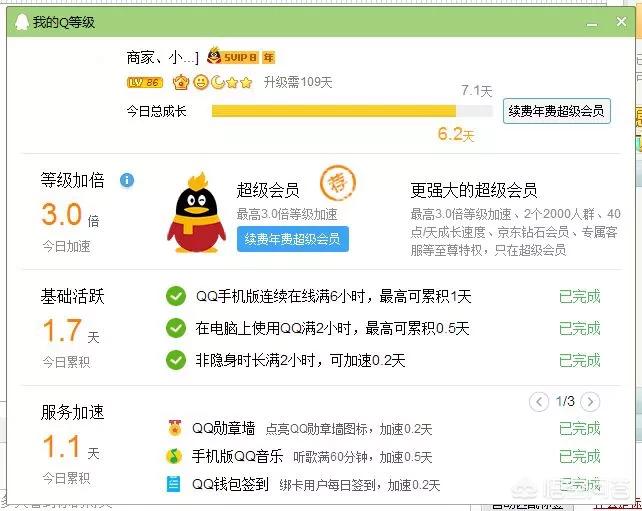
Task: Click the orange 荐 recommended stamp
Action: point(338,183)
